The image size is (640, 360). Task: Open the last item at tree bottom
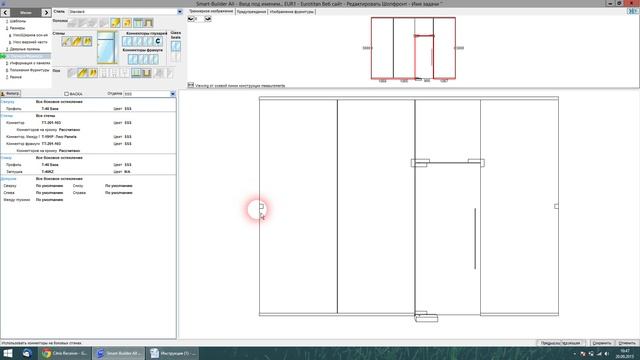[x=16, y=77]
